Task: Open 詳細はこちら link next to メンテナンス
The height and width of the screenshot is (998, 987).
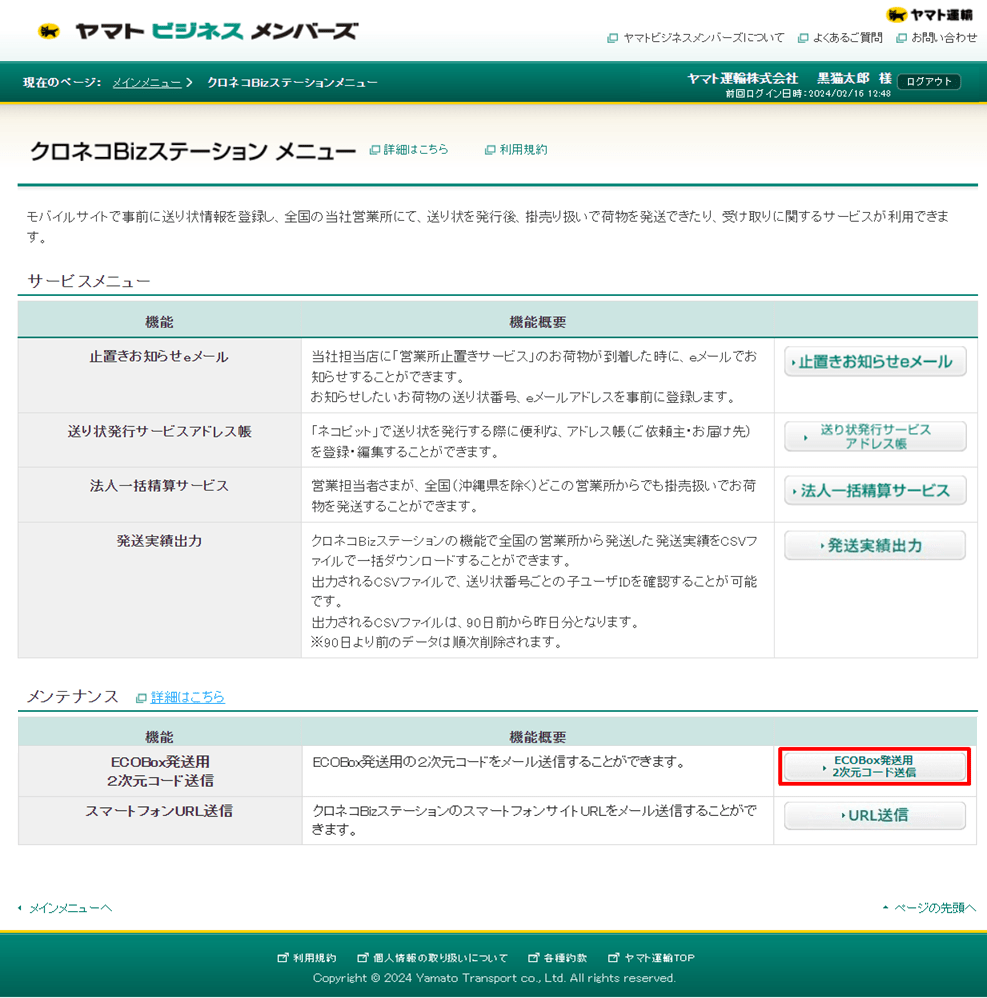Action: (x=188, y=698)
